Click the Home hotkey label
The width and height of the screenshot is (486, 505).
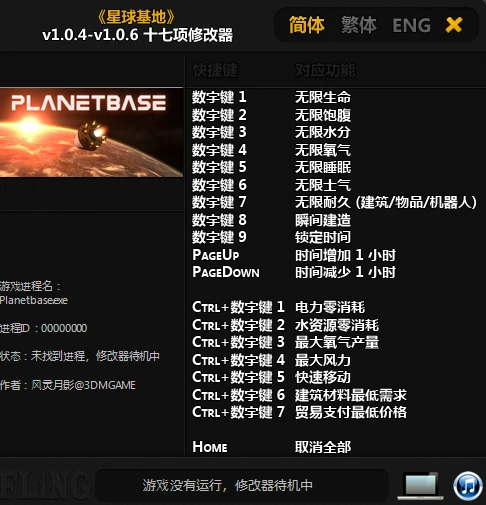[210, 447]
